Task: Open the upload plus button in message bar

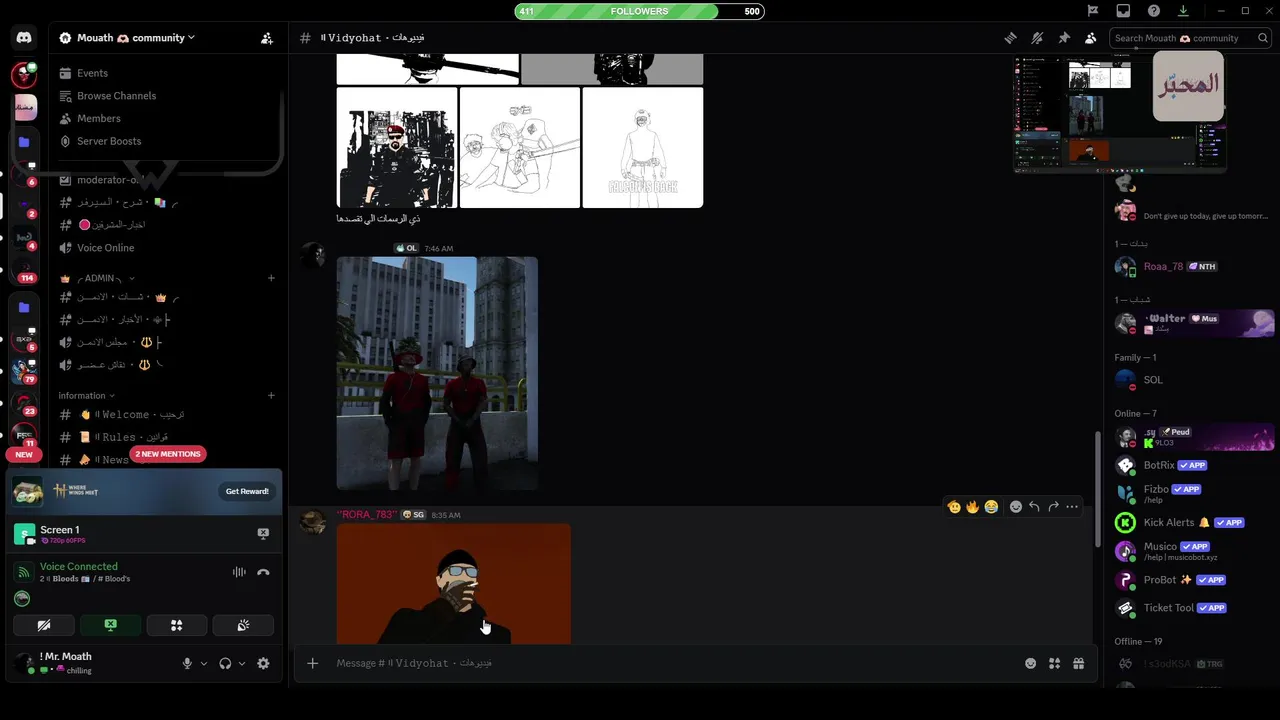Action: point(313,663)
